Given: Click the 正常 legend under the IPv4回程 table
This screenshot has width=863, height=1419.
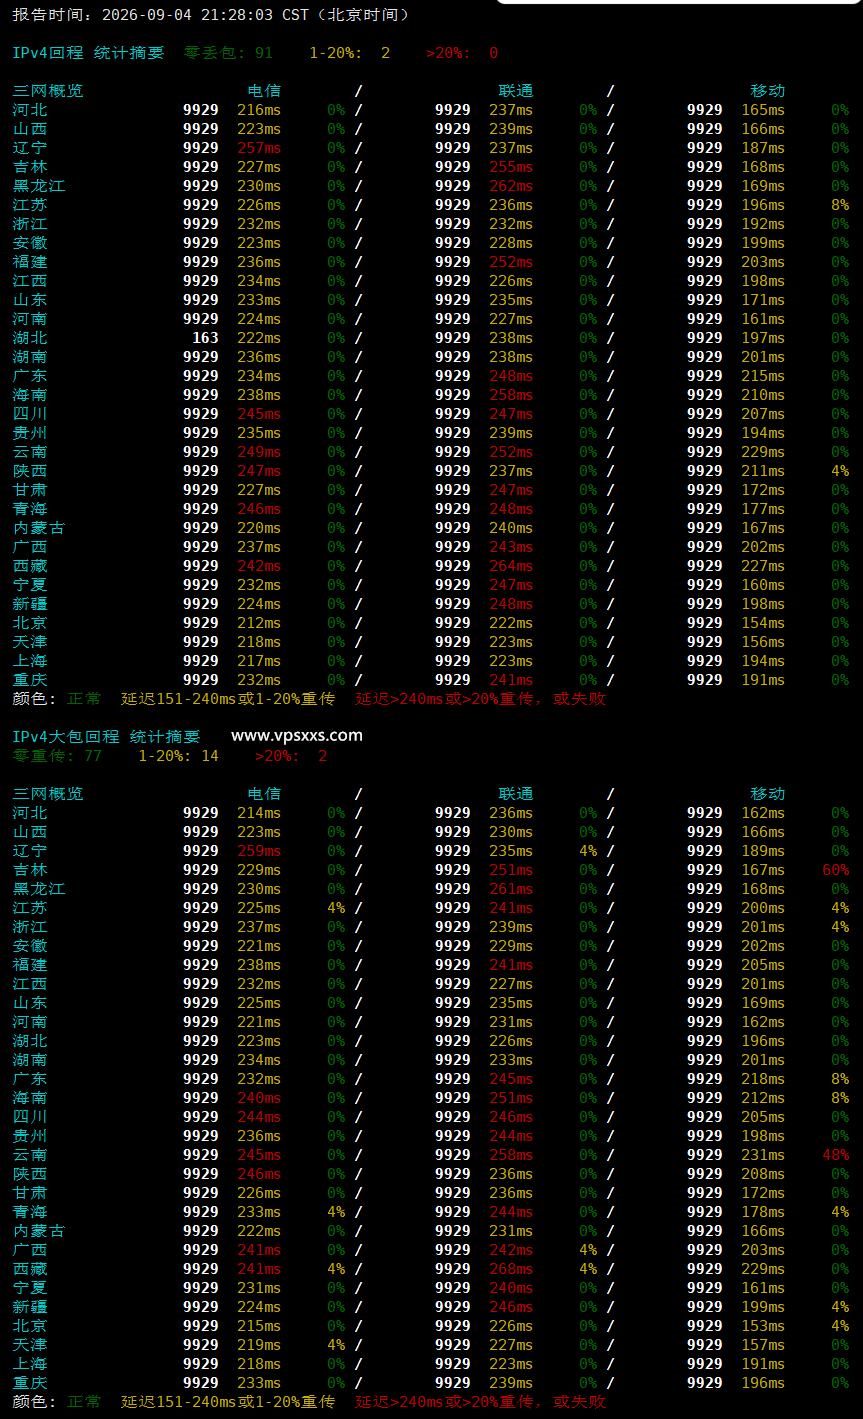Looking at the screenshot, I should pyautogui.click(x=84, y=699).
